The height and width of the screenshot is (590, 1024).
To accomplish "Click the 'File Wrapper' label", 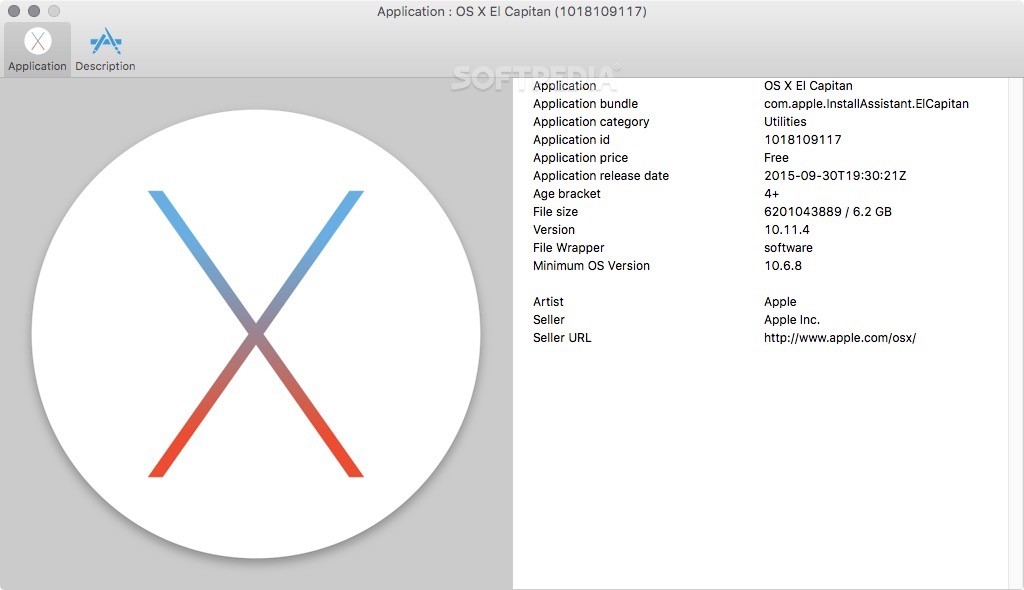I will tap(568, 248).
